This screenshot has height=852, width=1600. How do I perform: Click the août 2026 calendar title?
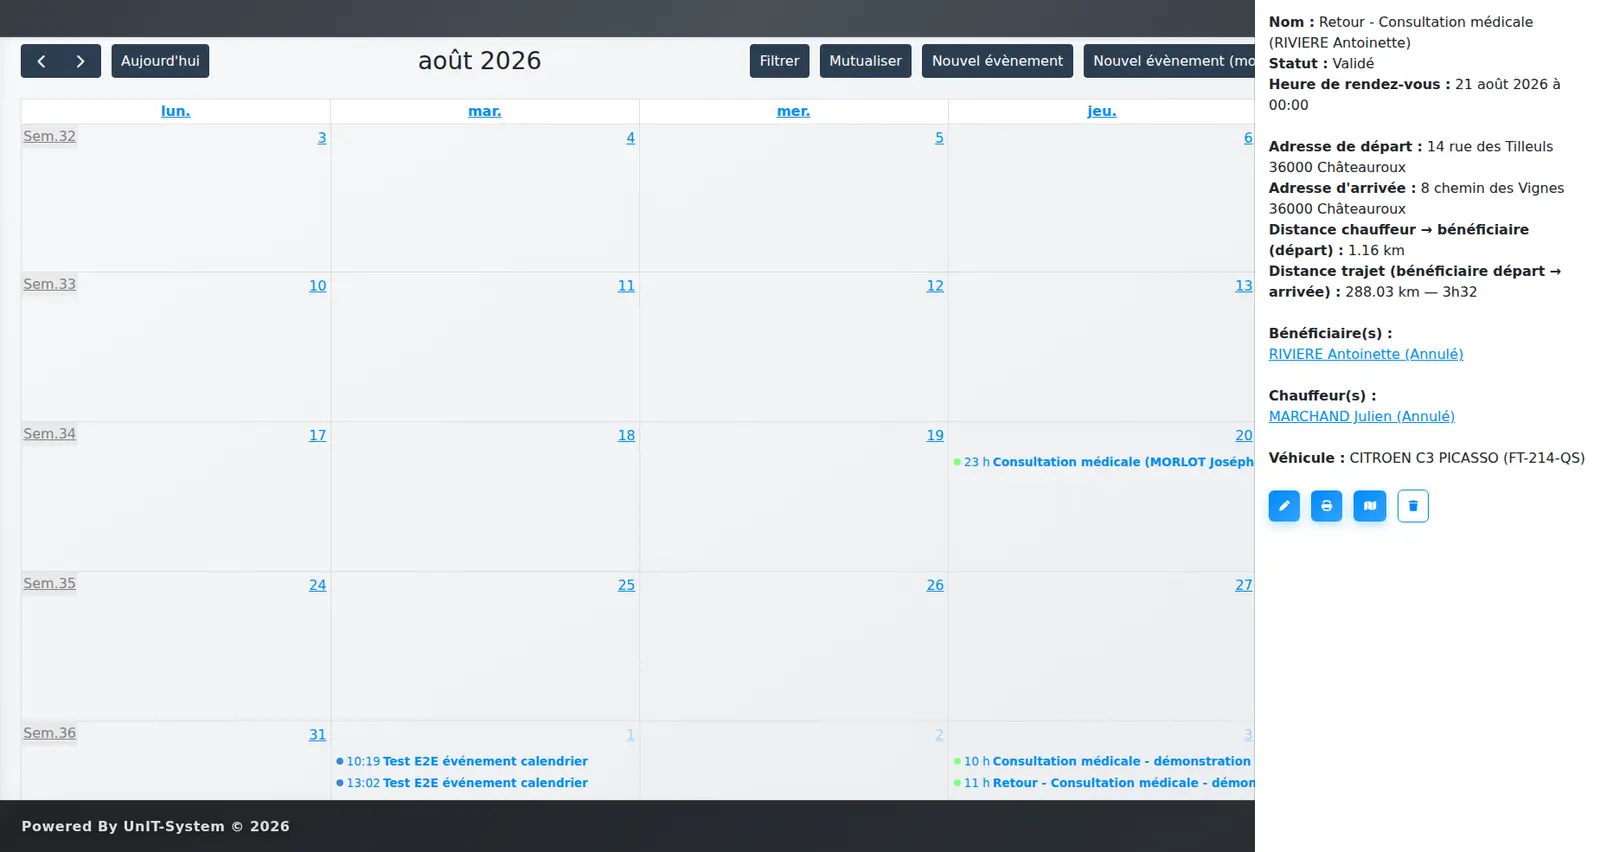(479, 61)
